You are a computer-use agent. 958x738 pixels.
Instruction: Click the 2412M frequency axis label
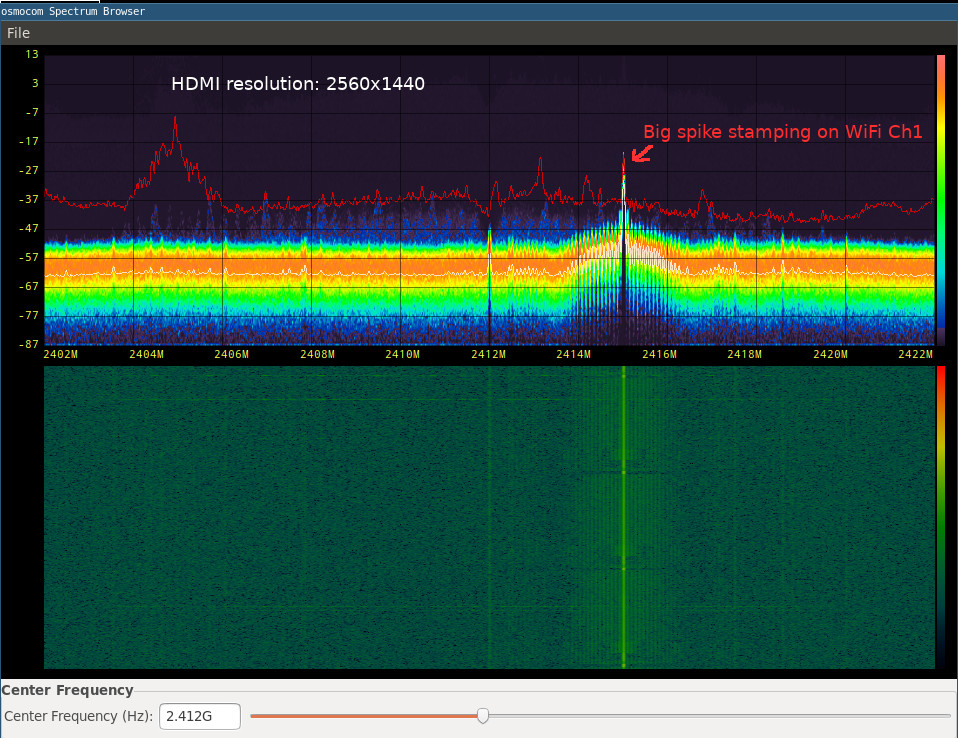[488, 354]
